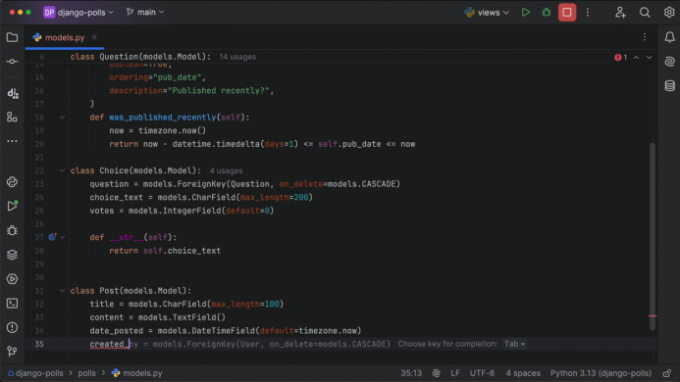
Task: Open the Git tool window icon
Action: tap(12, 351)
